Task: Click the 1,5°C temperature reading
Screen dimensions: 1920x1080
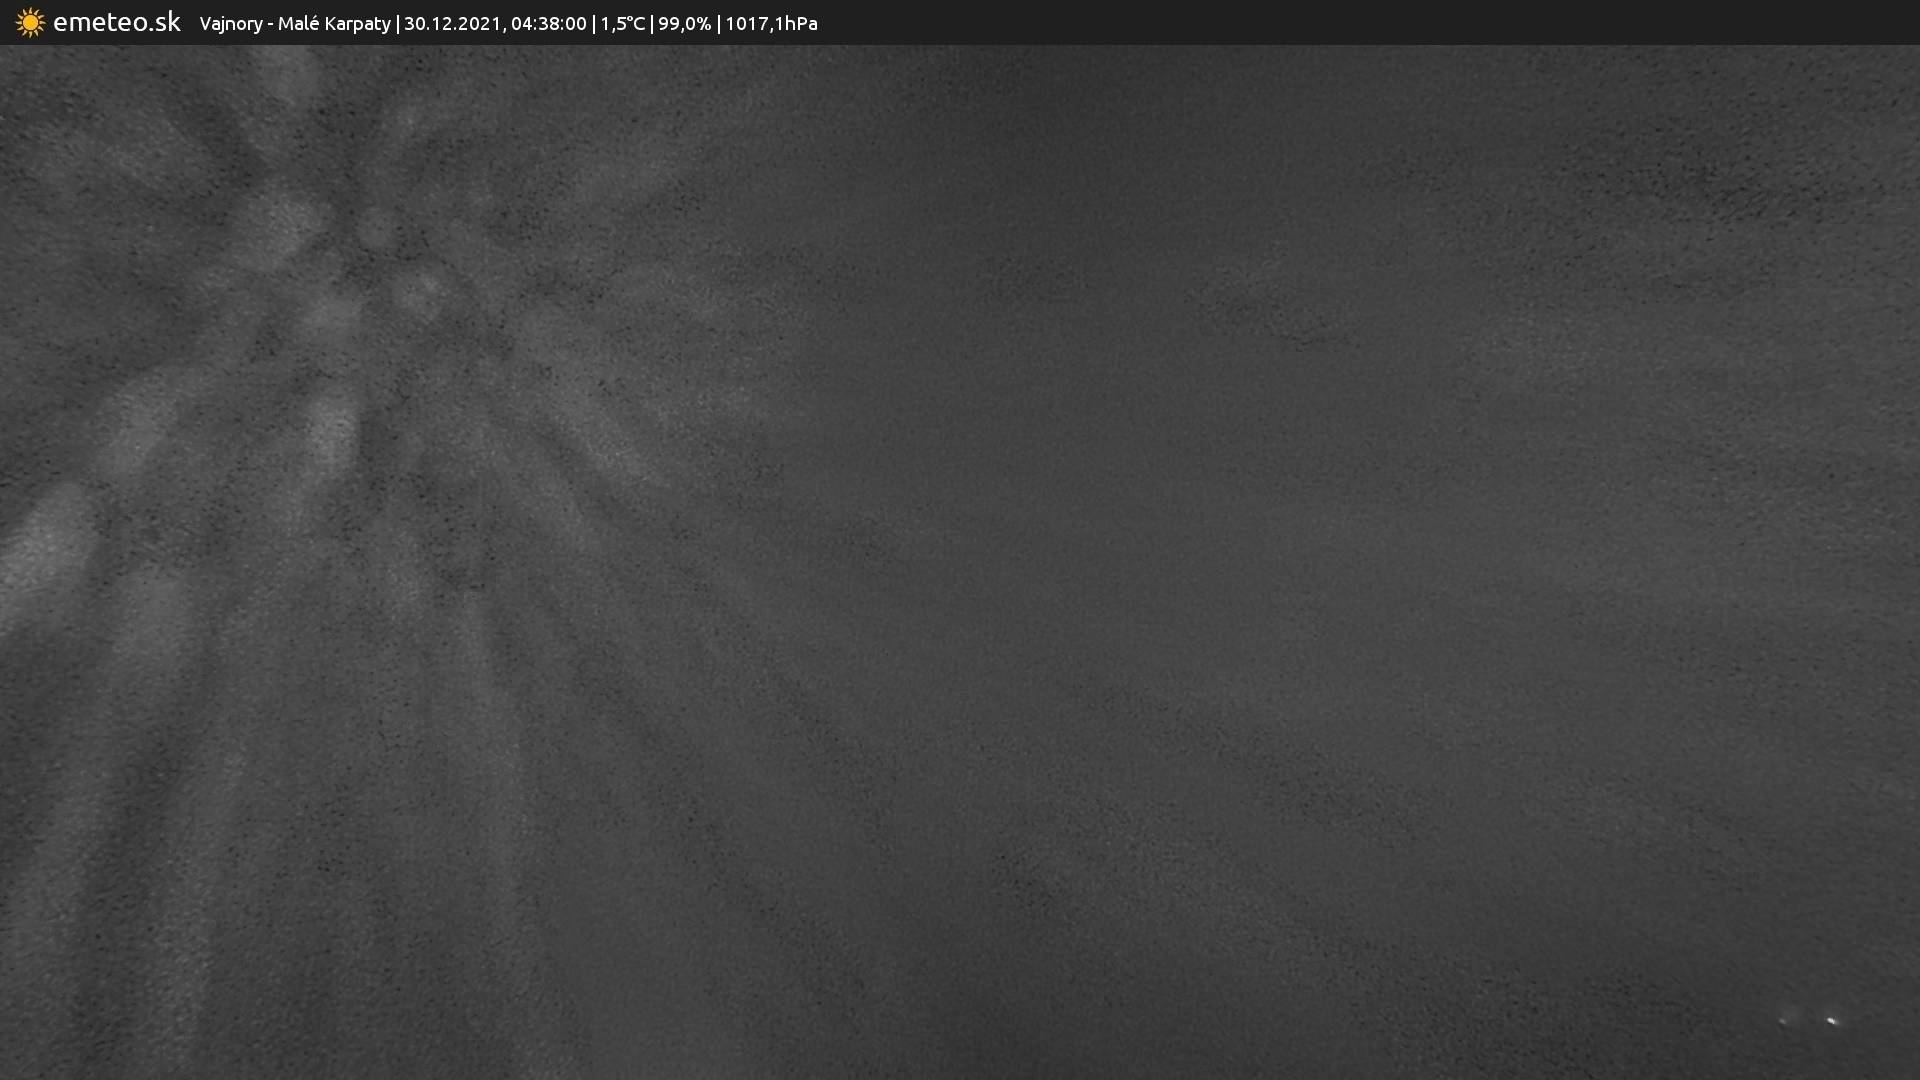Action: [622, 23]
